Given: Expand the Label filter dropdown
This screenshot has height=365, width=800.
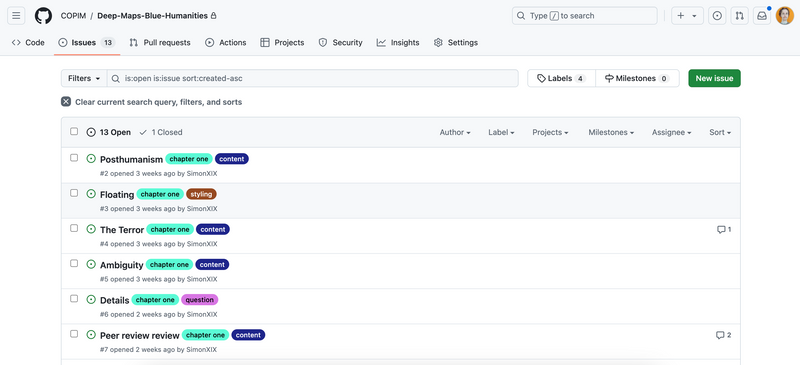Looking at the screenshot, I should pyautogui.click(x=501, y=132).
